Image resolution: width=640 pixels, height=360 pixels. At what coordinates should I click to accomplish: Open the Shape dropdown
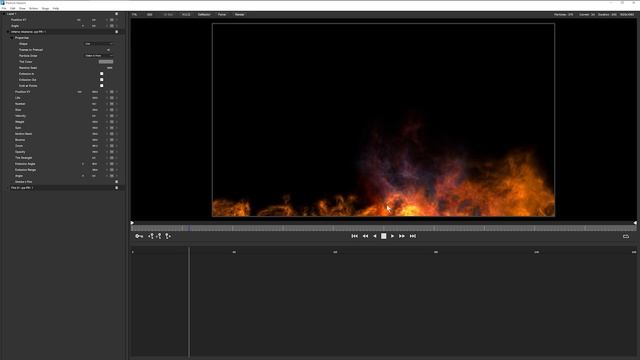[x=98, y=44]
